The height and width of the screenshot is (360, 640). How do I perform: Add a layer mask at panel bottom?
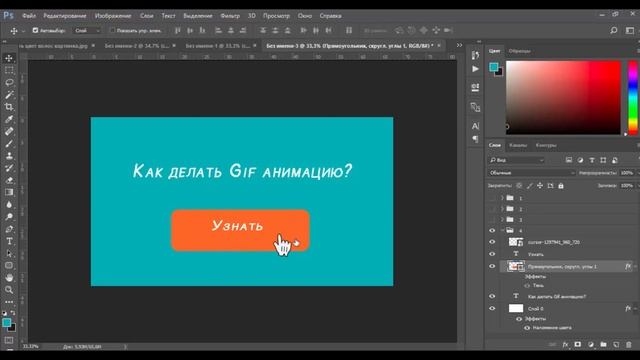point(578,345)
